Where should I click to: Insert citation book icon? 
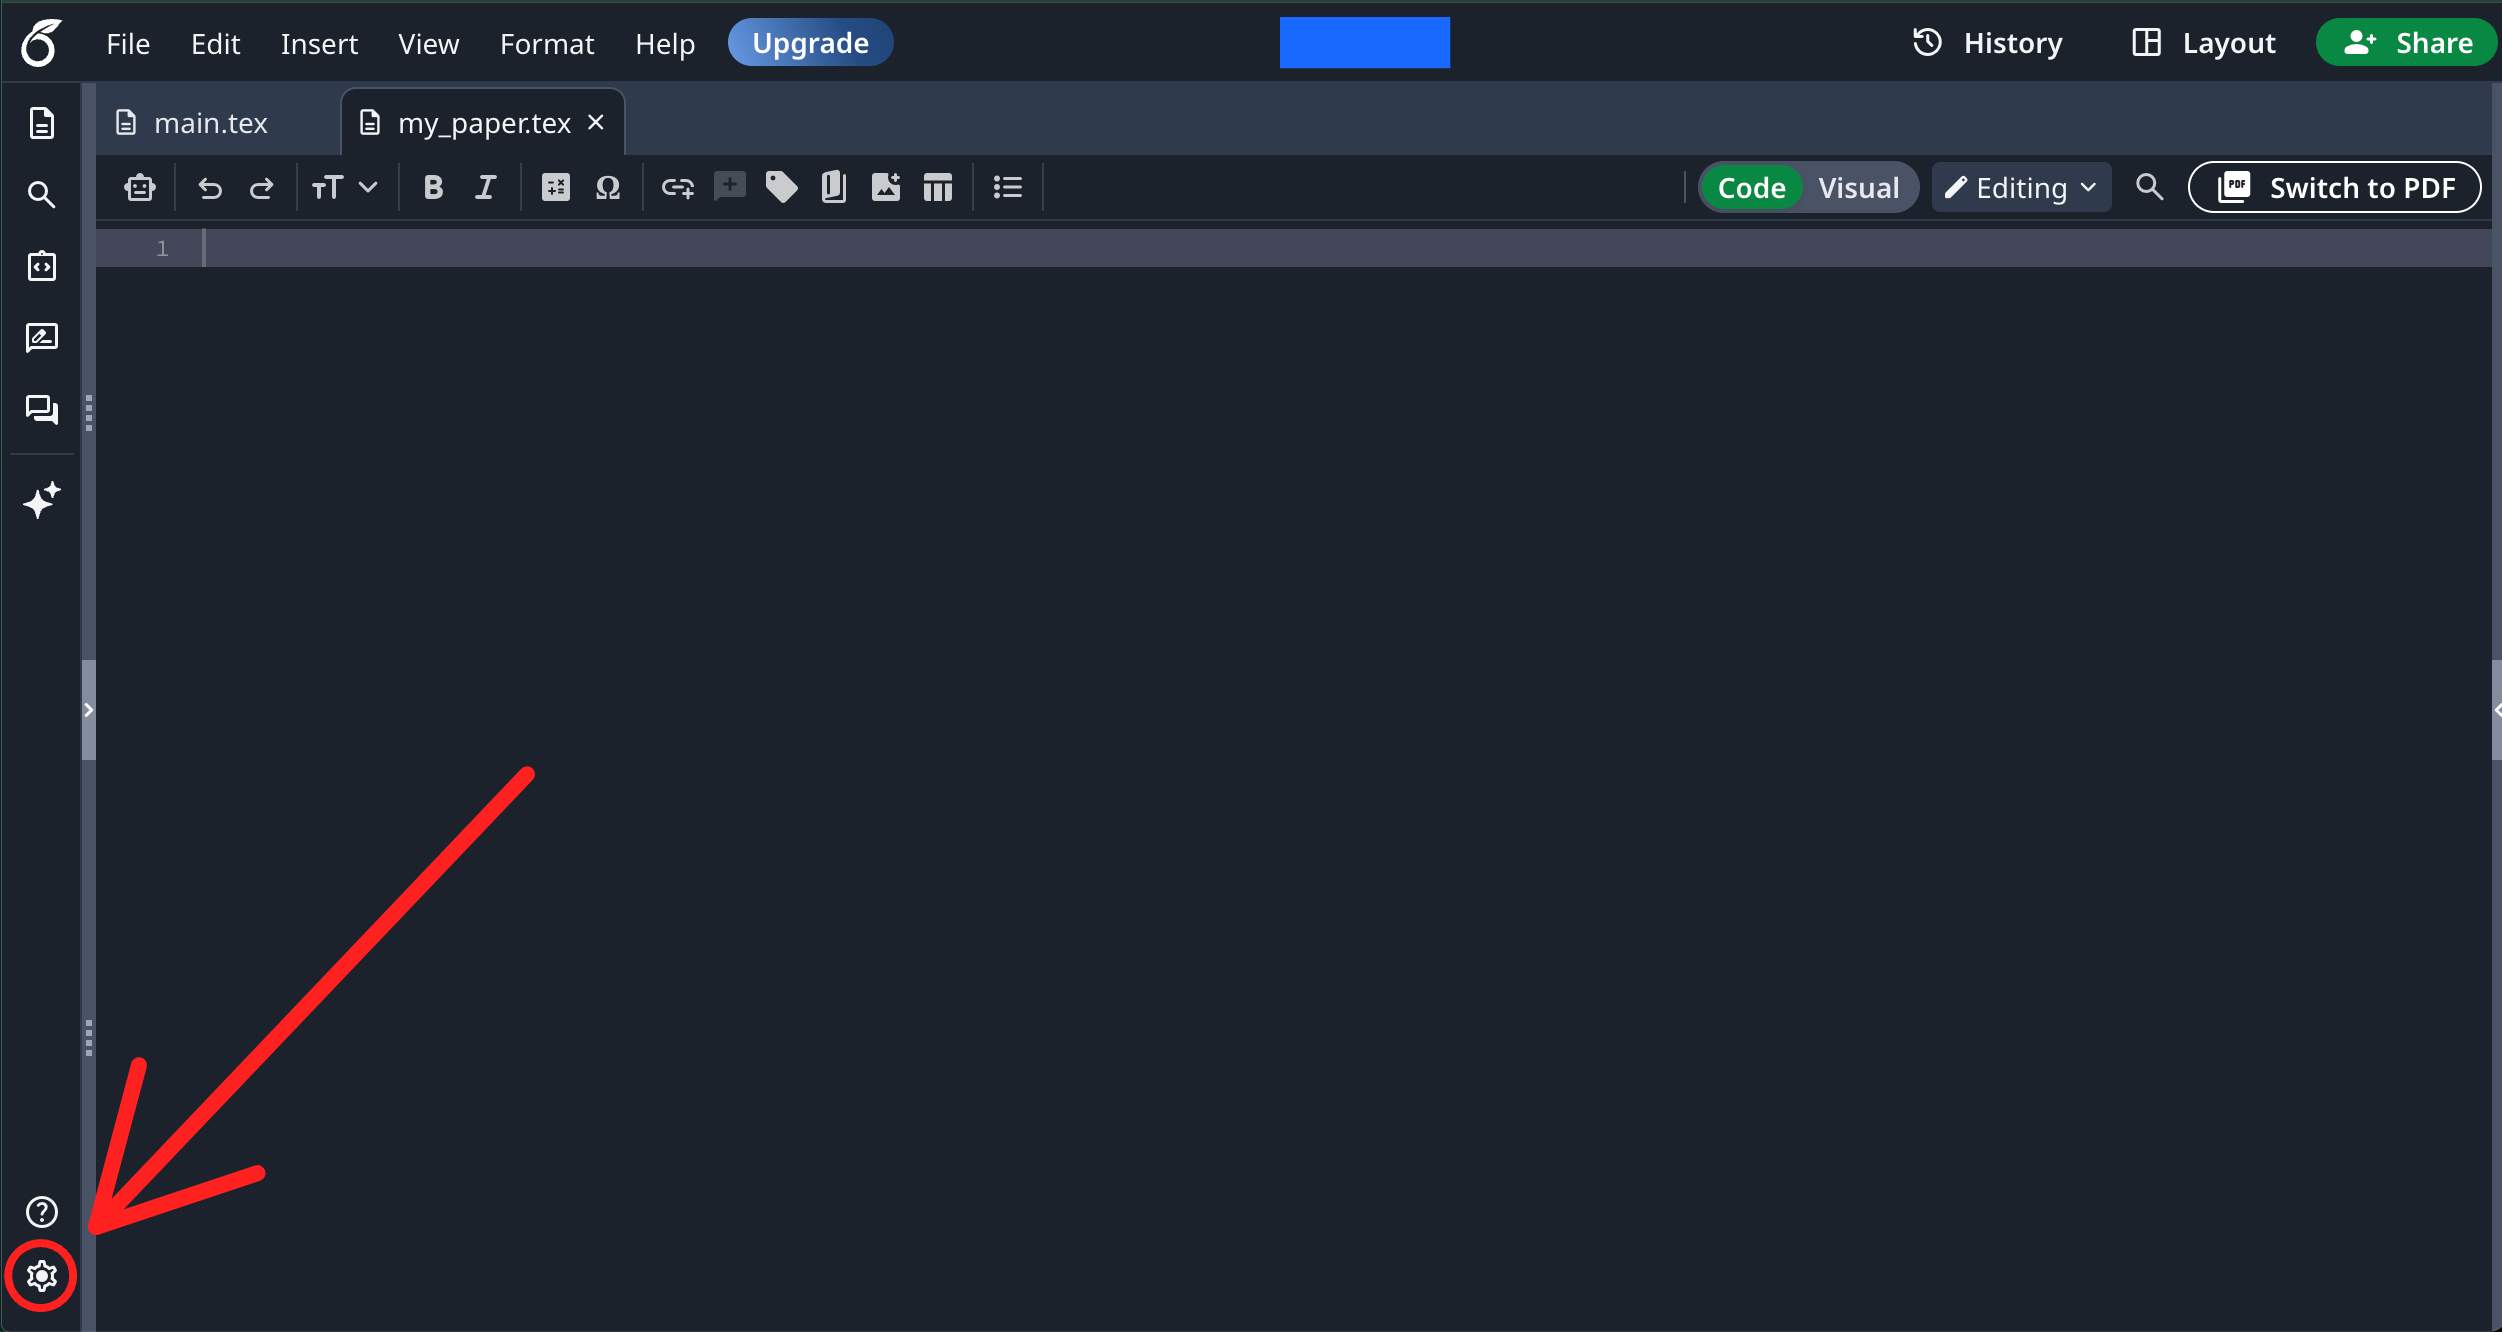coord(833,187)
